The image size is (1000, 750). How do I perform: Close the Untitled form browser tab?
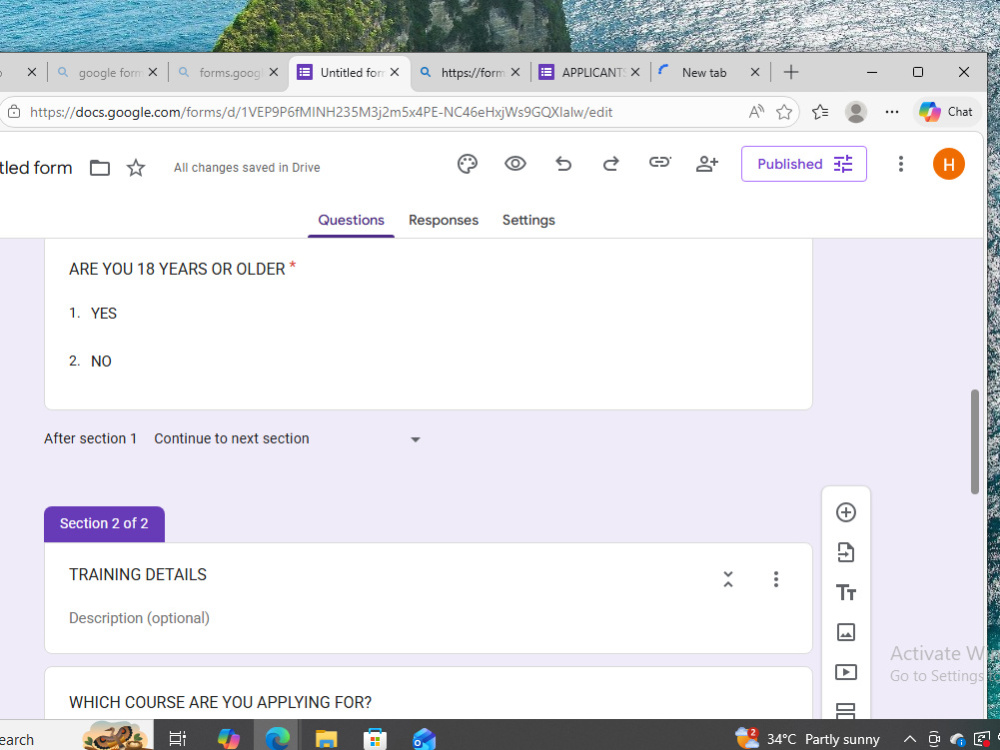[x=395, y=72]
